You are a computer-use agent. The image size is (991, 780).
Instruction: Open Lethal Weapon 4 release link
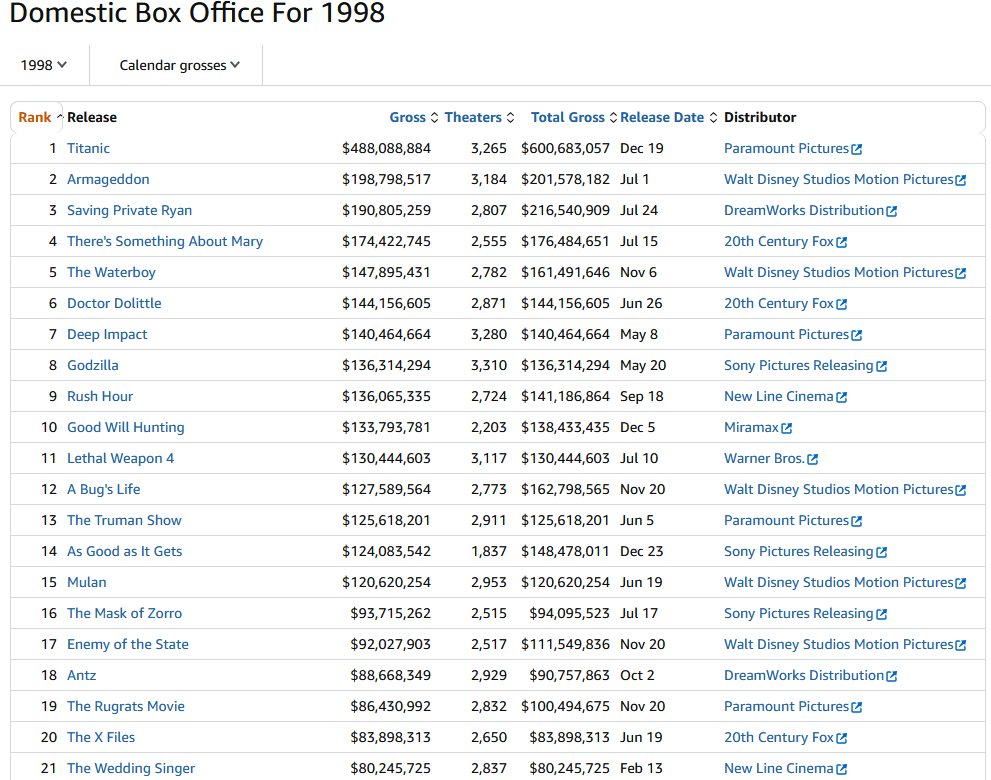(121, 458)
